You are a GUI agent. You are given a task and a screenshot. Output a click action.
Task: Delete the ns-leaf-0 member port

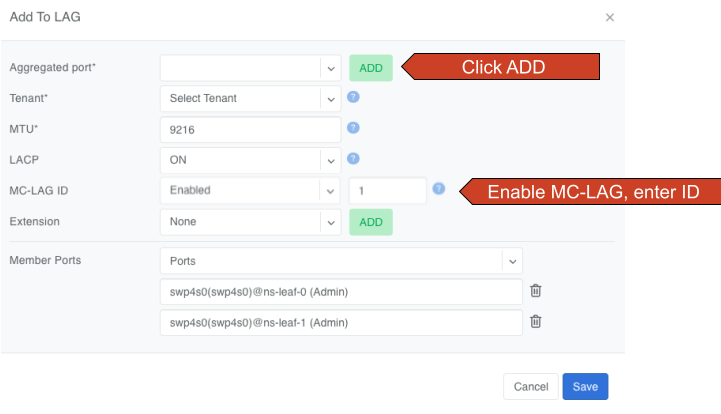536,291
